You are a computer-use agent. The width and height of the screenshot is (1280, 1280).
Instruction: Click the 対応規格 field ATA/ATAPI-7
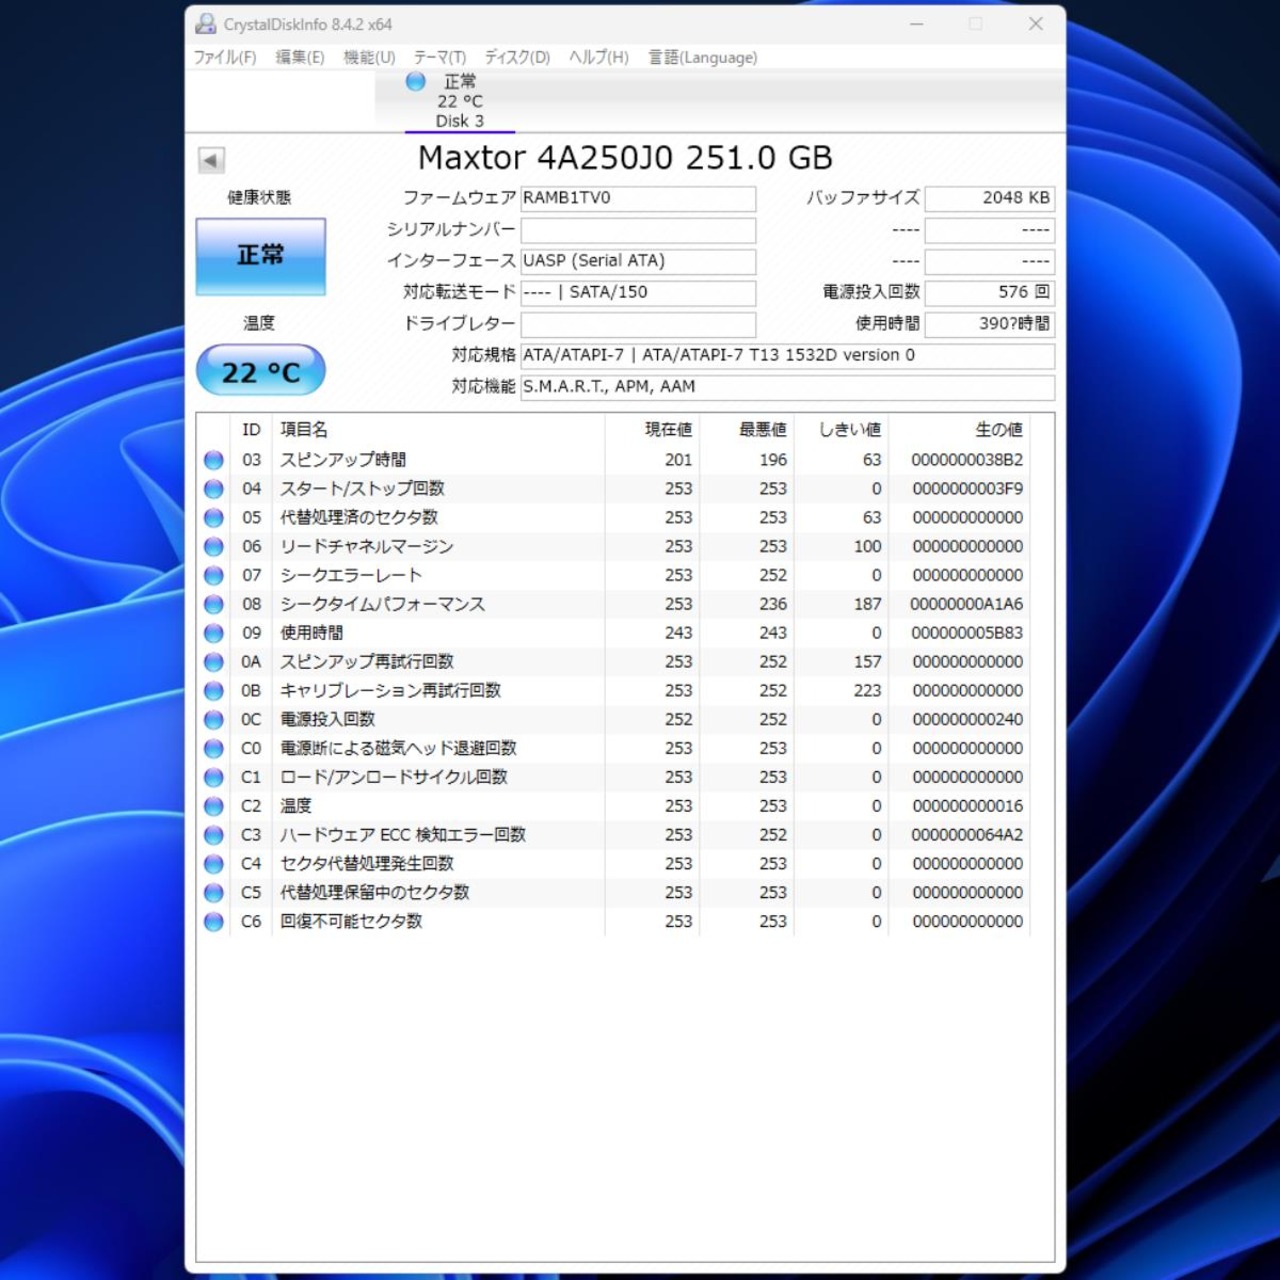(x=788, y=356)
